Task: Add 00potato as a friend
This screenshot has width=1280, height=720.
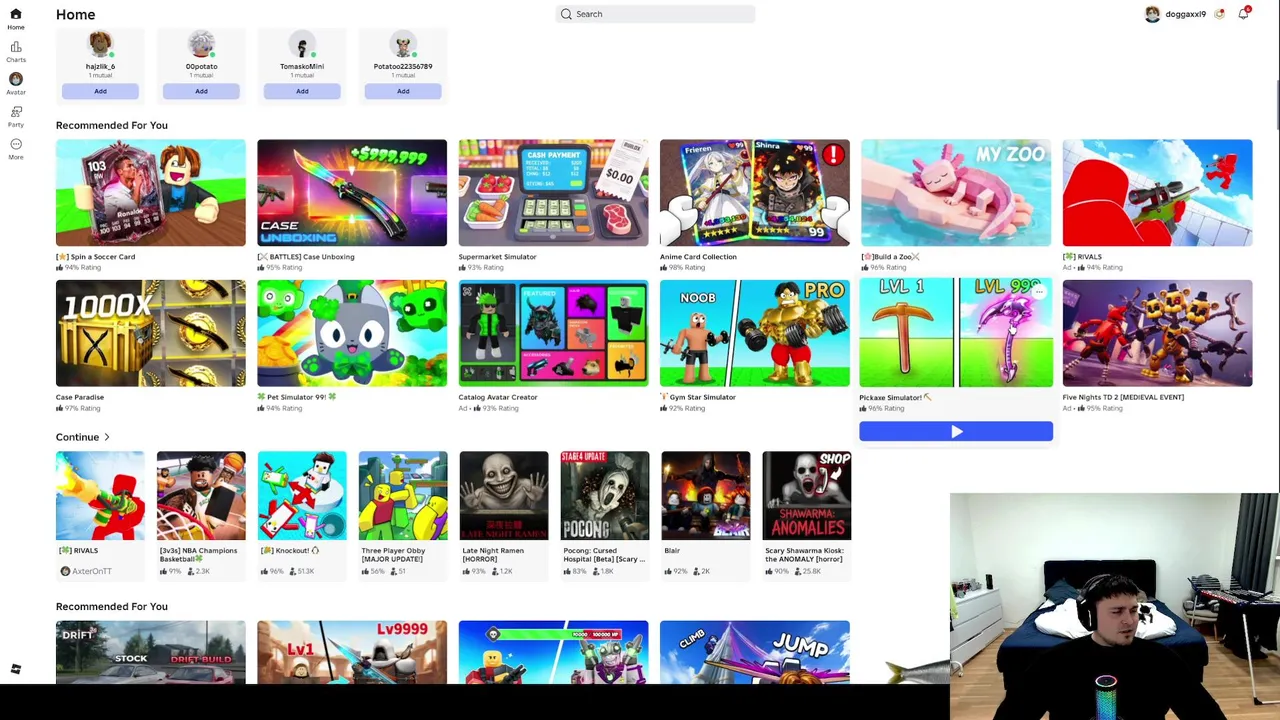Action: [201, 91]
